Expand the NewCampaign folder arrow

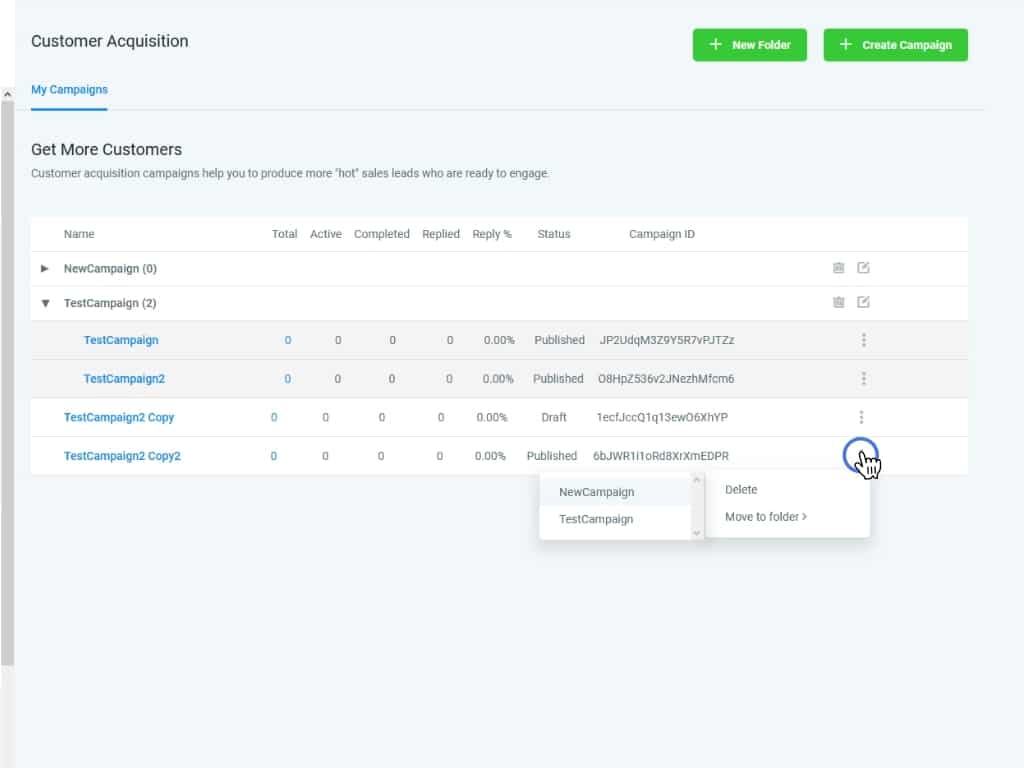[45, 269]
